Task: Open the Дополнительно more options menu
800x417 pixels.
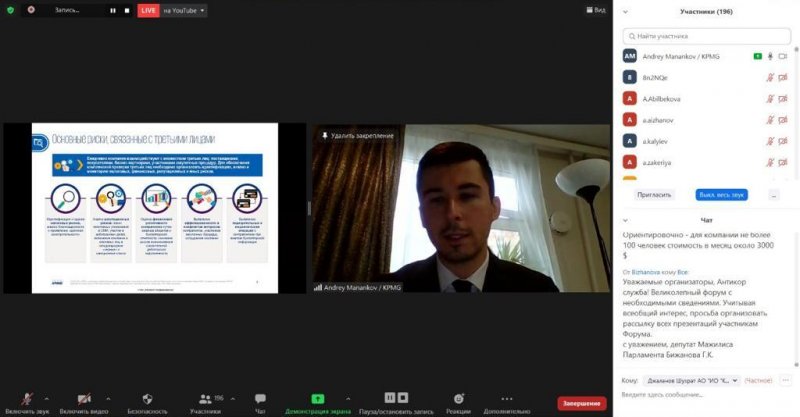Action: 505,398
